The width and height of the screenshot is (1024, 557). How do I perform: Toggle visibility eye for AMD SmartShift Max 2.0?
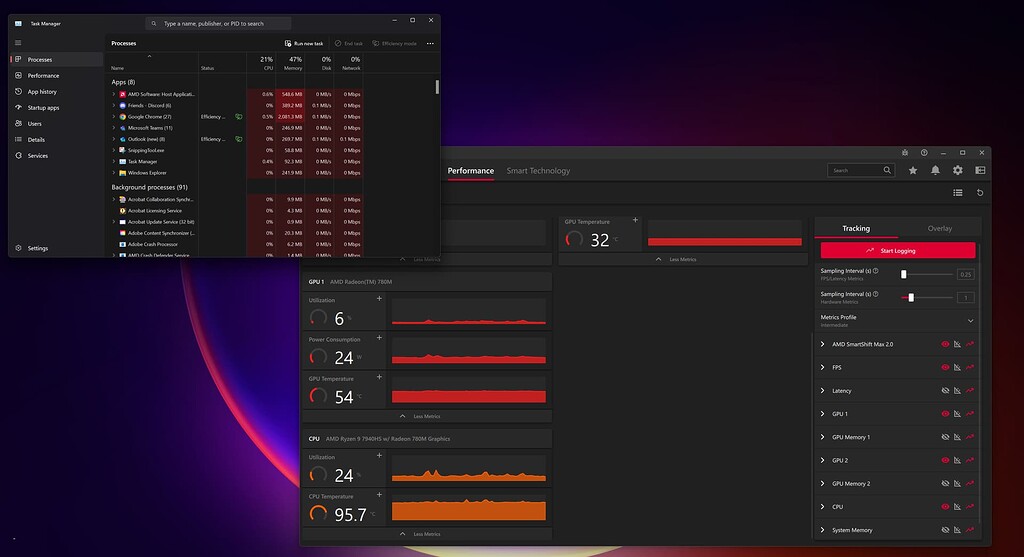tap(945, 344)
